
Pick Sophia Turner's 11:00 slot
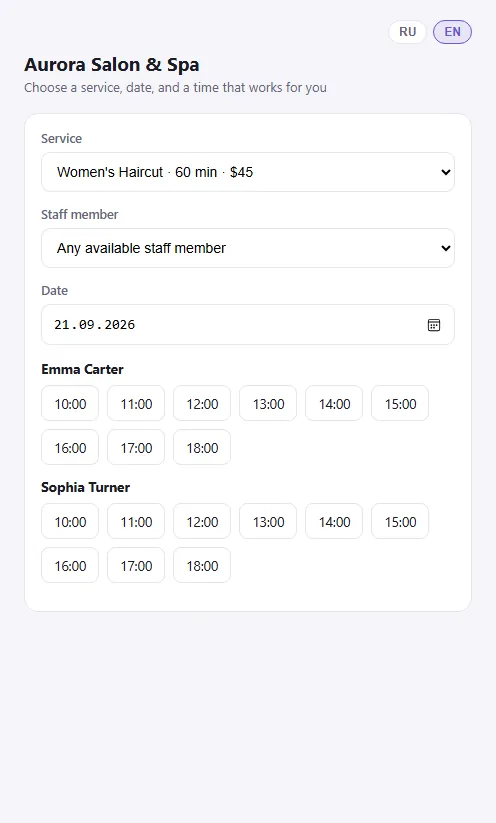tap(136, 522)
